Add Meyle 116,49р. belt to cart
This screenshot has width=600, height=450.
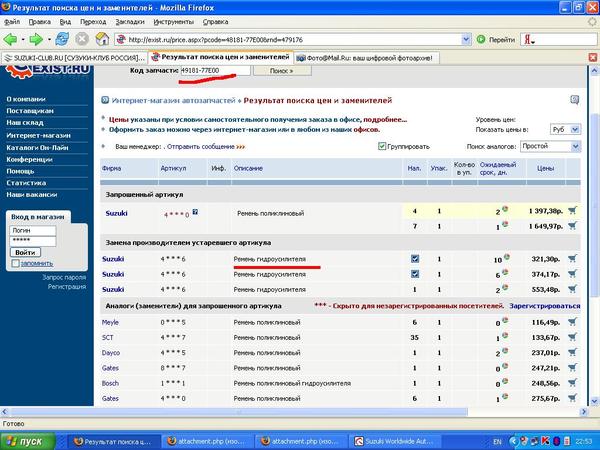[x=572, y=322]
